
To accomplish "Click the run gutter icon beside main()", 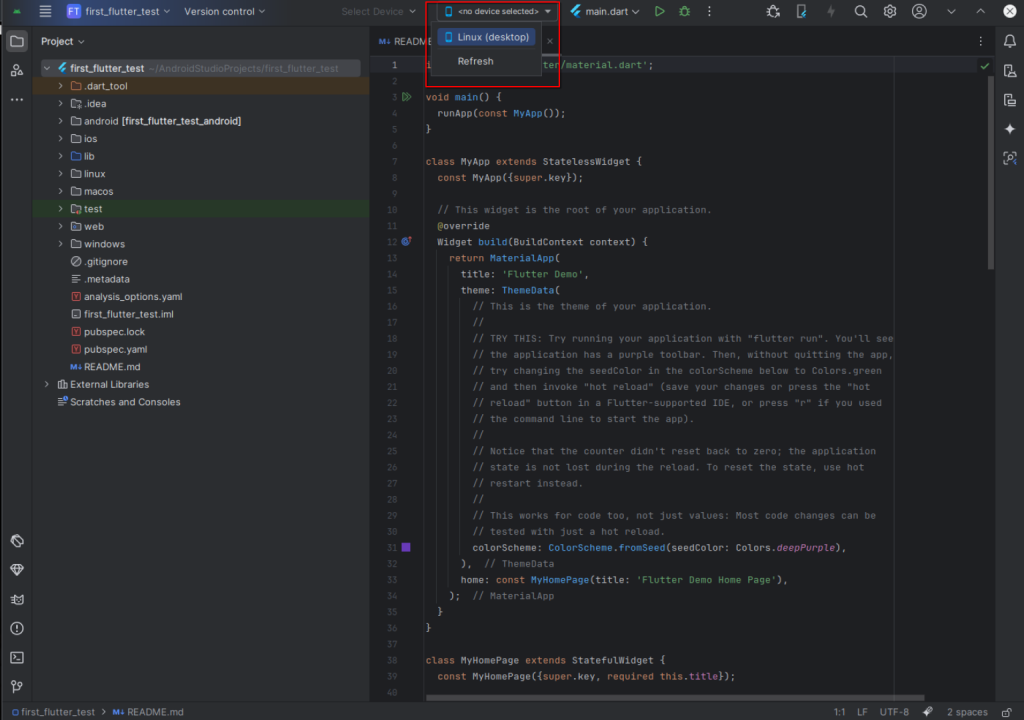I will click(407, 97).
